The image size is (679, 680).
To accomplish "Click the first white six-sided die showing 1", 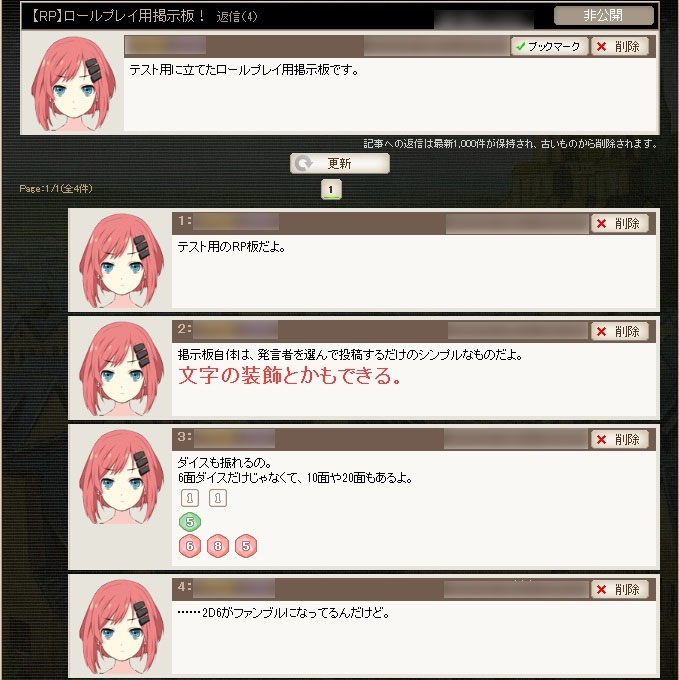I will (189, 498).
